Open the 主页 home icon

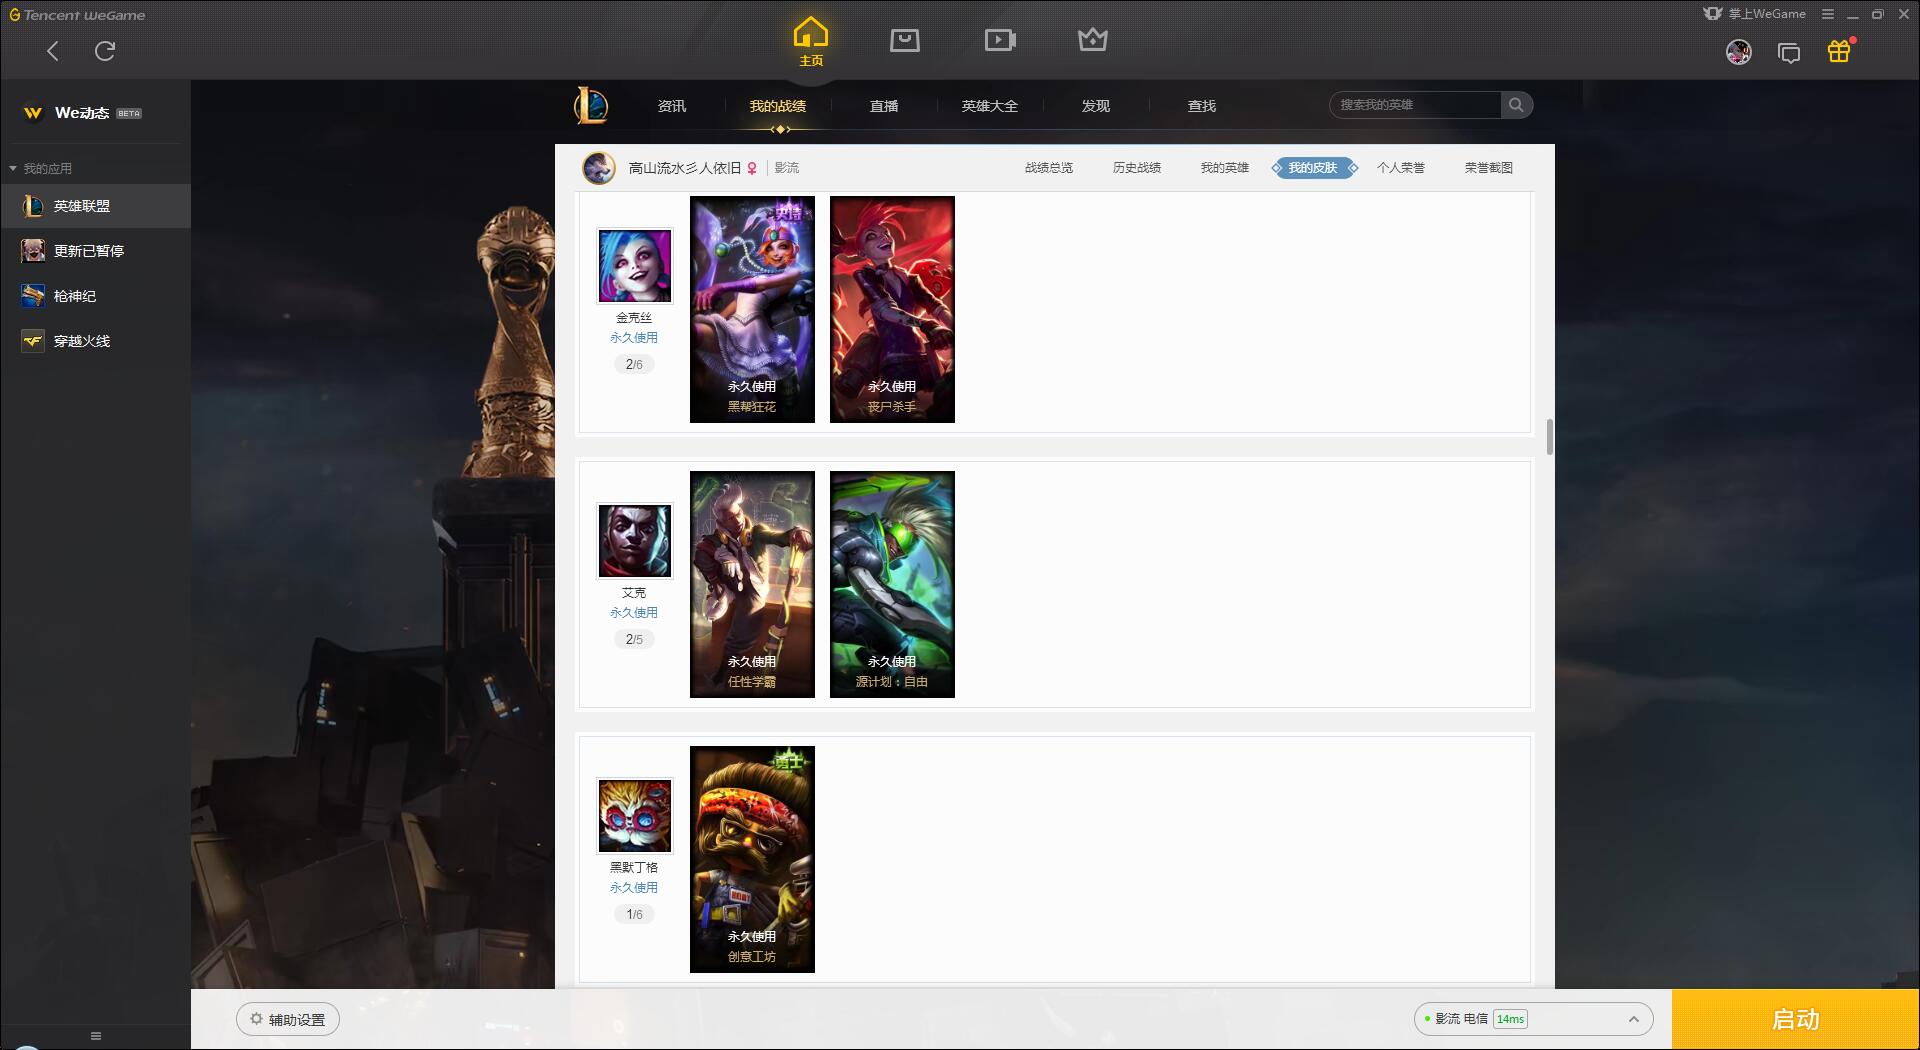pos(811,41)
